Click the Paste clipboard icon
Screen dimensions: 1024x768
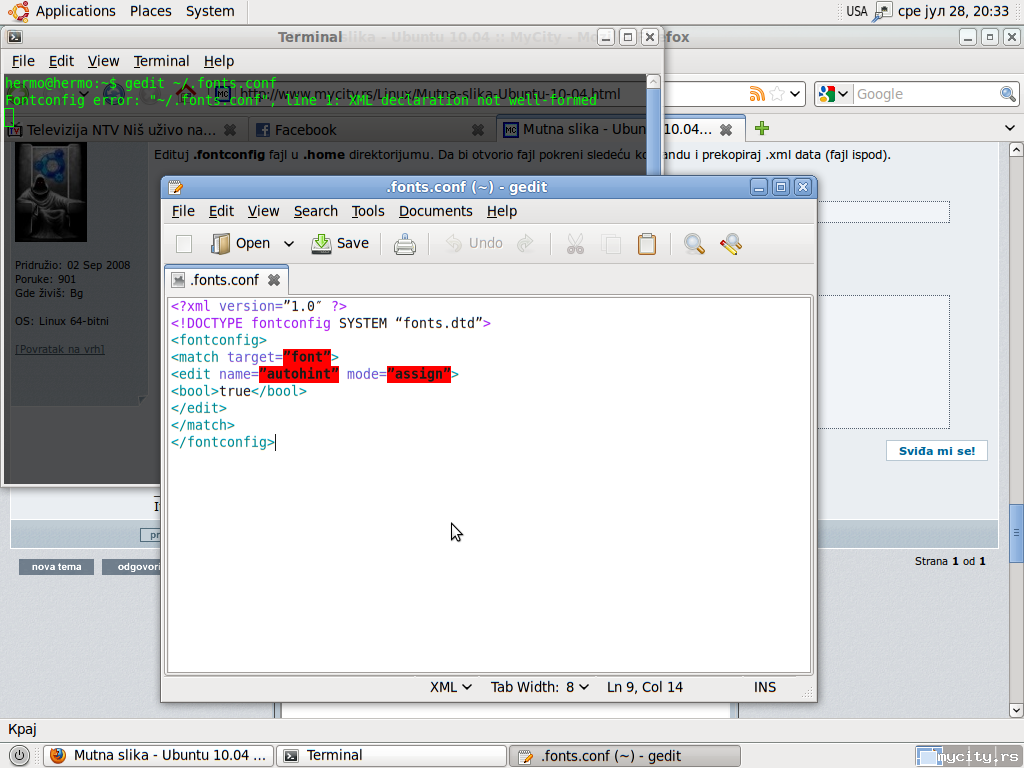tap(647, 244)
